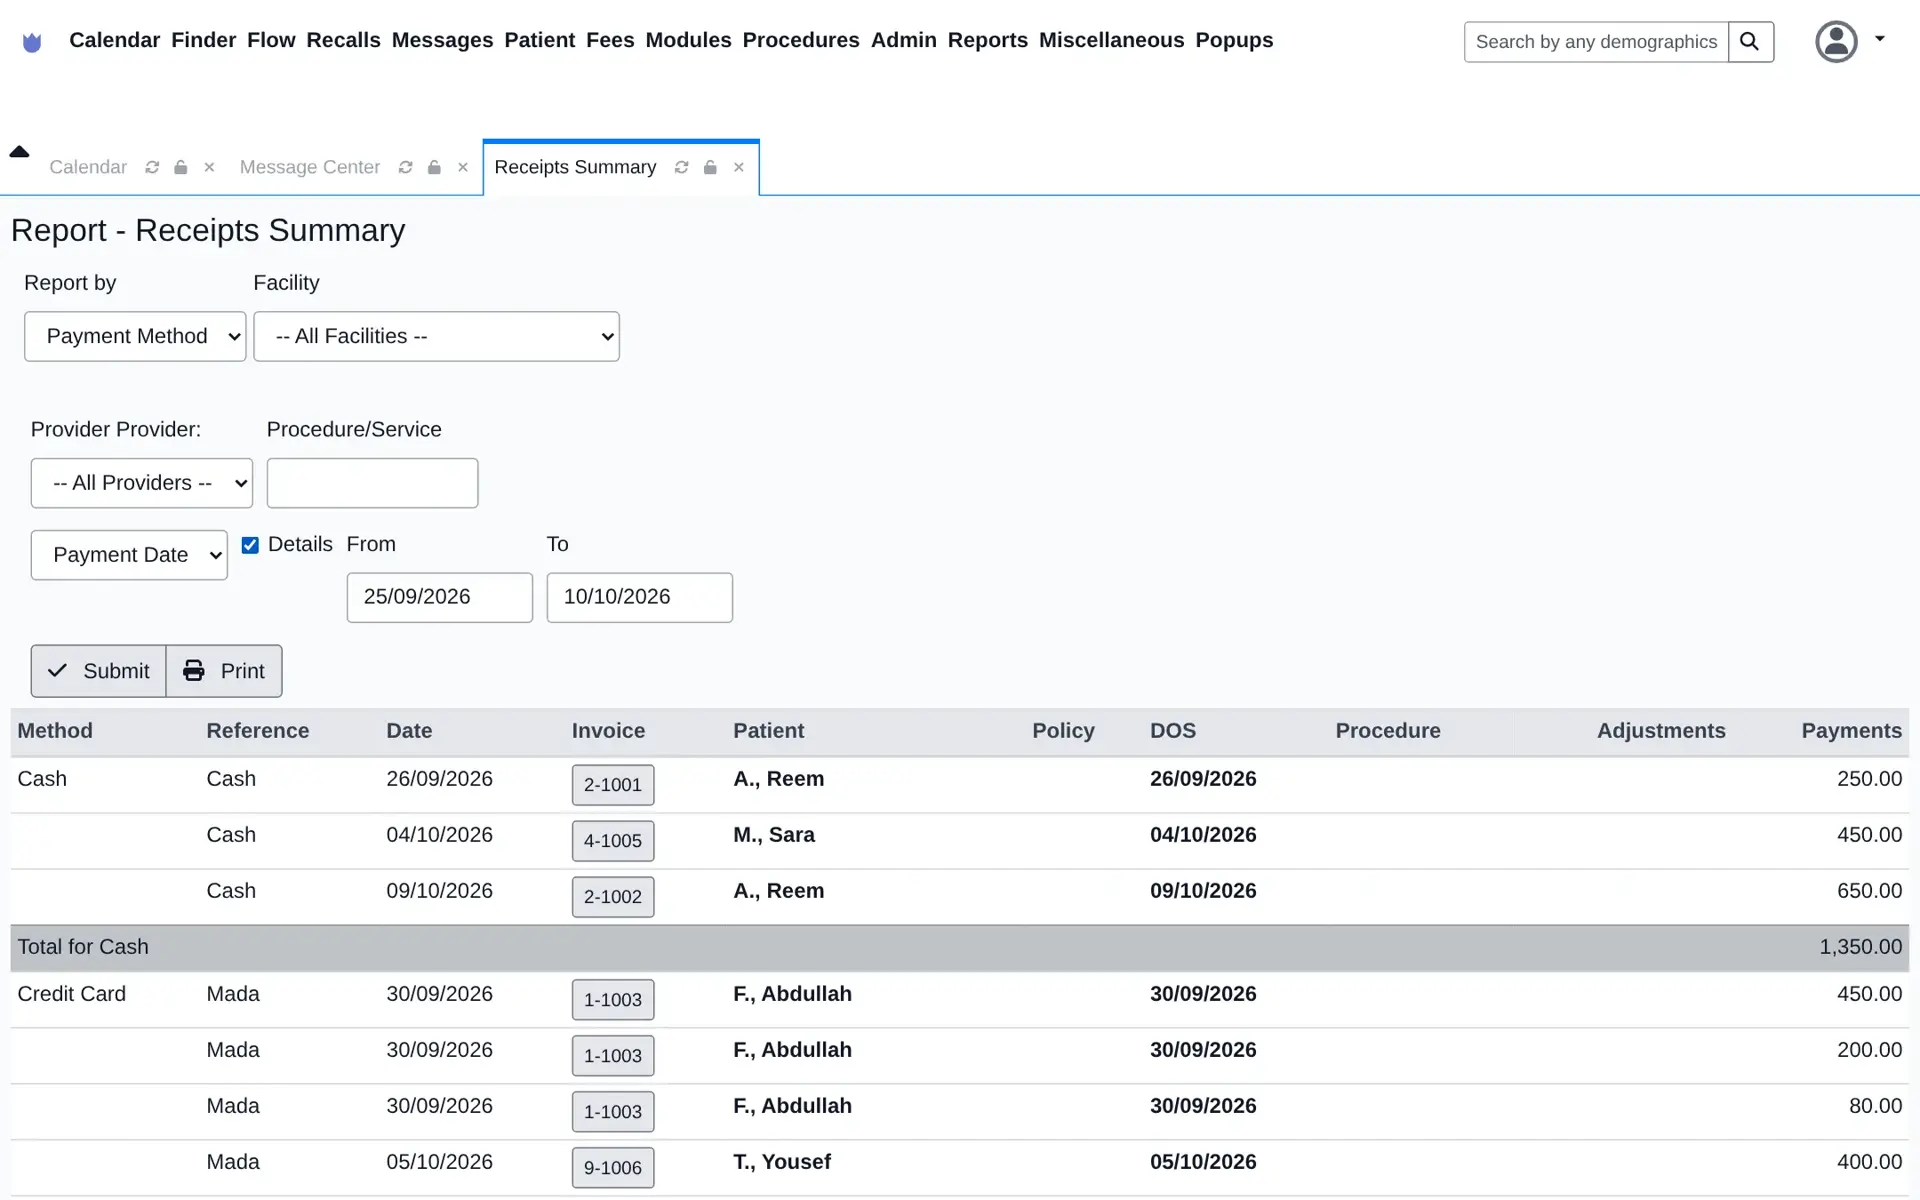
Task: Open the user profile avatar icon
Action: 1836,42
